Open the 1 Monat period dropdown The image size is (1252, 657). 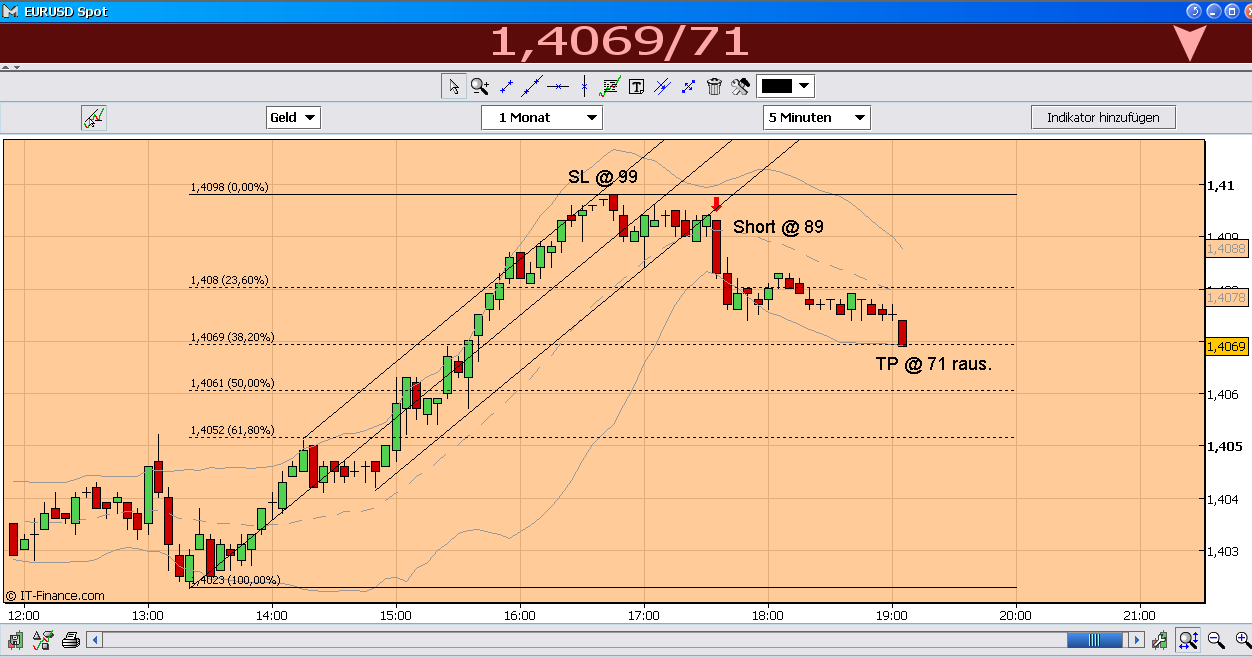(x=542, y=118)
